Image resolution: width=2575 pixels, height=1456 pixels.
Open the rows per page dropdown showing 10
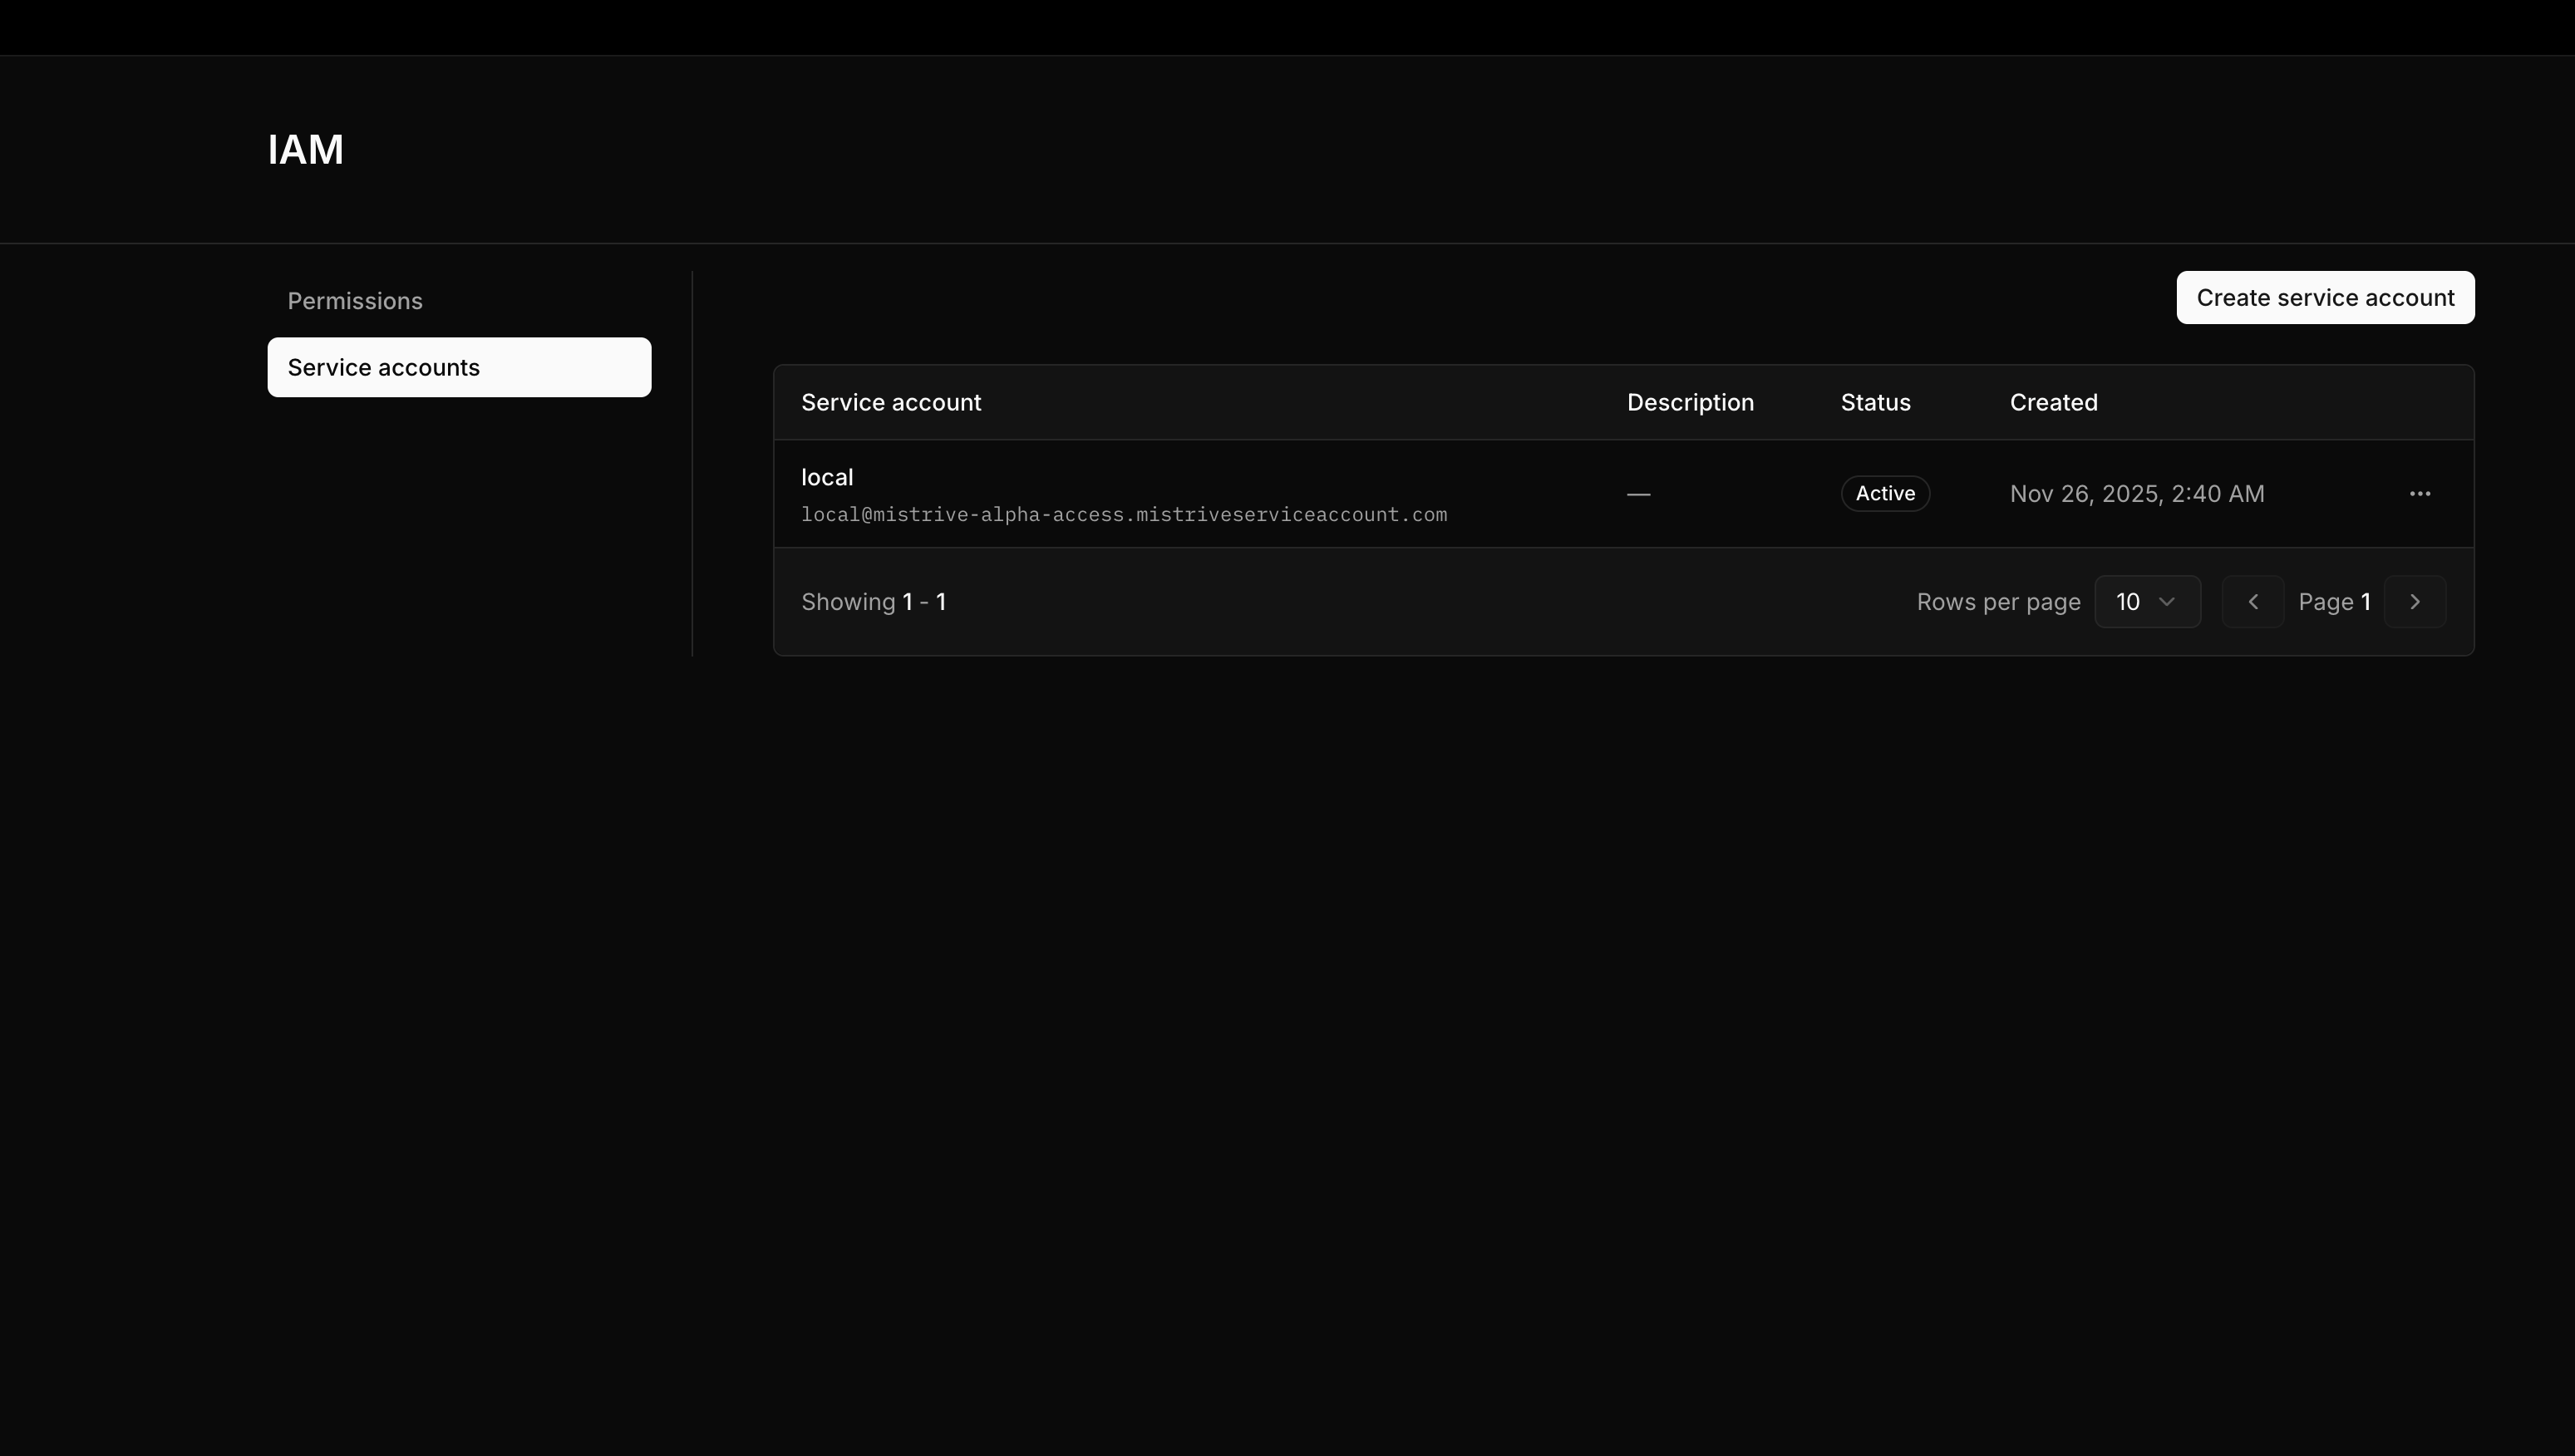pos(2147,601)
